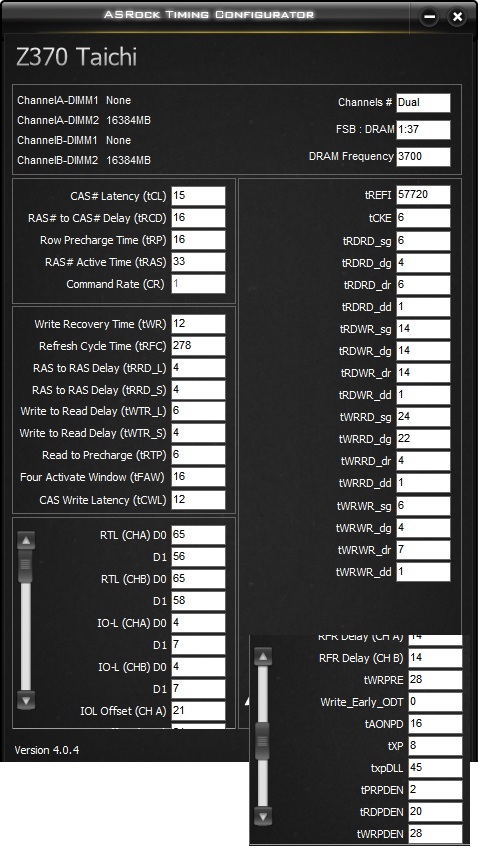Screen dimensions: 492x864
Task: Click the RTL (CHA) D0 field
Action: 198,535
